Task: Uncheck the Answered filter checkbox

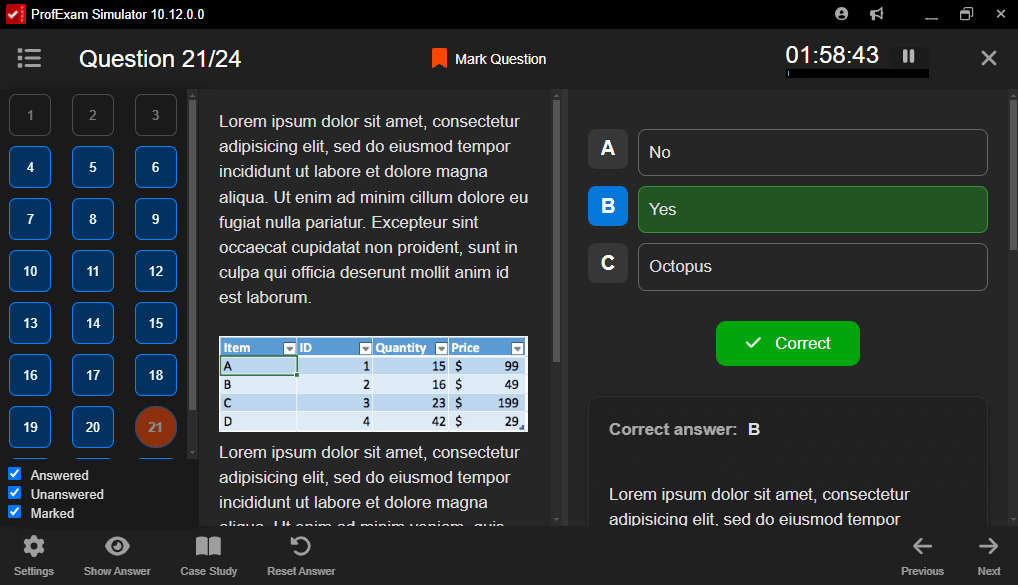Action: pyautogui.click(x=15, y=475)
